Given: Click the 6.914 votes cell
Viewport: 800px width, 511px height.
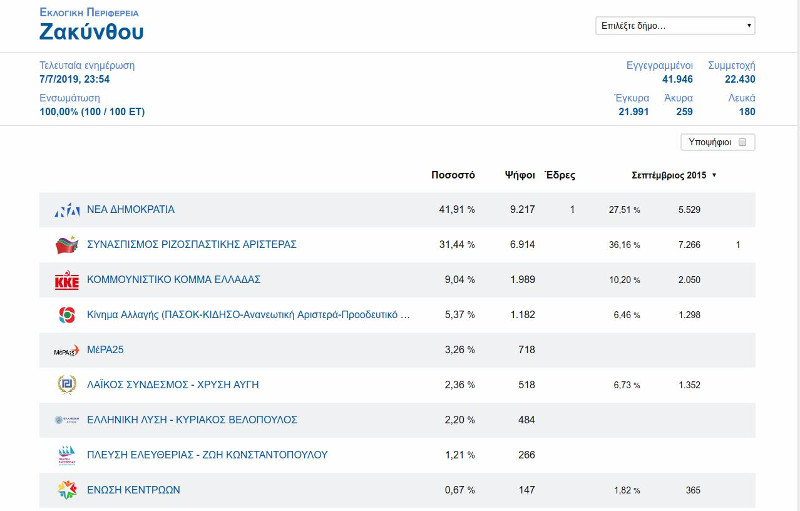Looking at the screenshot, I should coord(522,244).
